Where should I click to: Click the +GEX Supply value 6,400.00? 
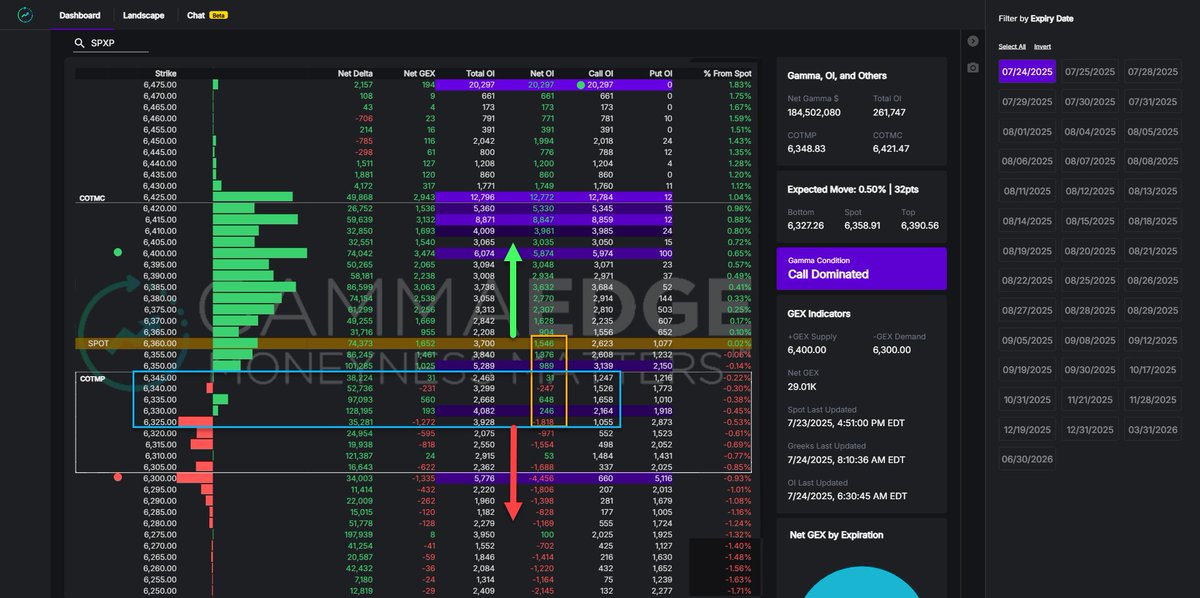tap(806, 350)
